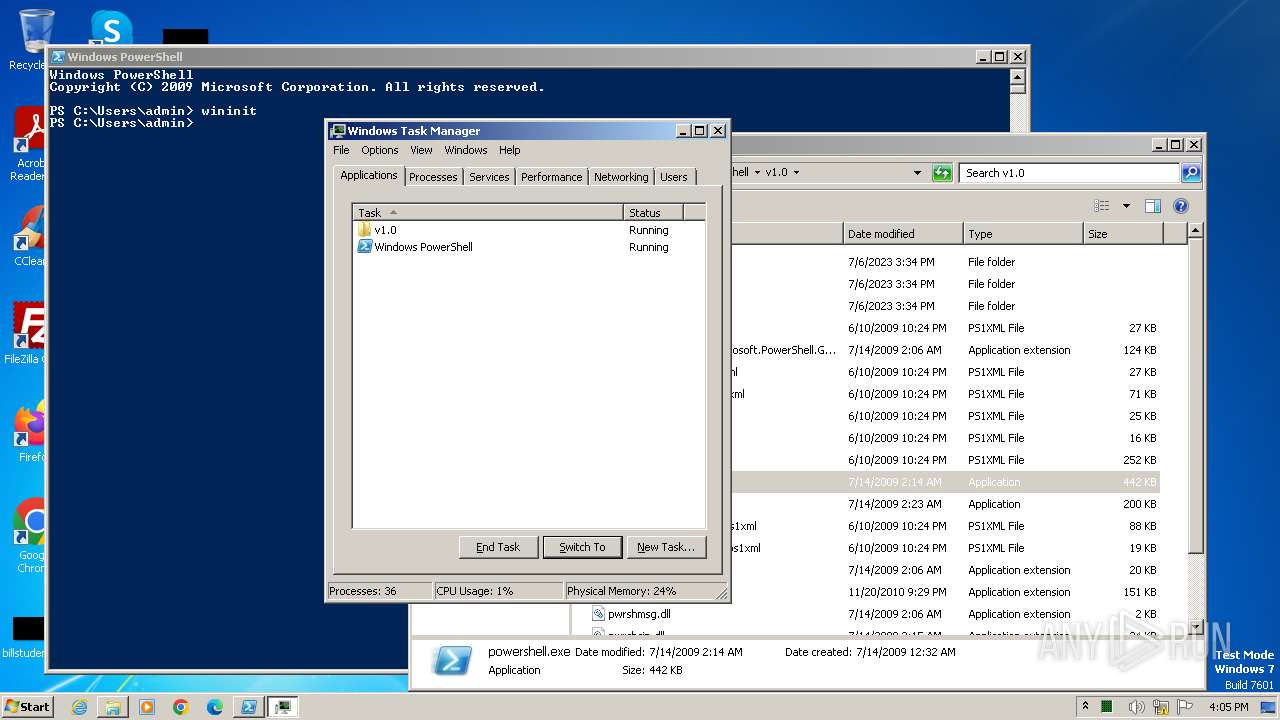
Task: Switch to the Networking tab
Action: tap(621, 177)
